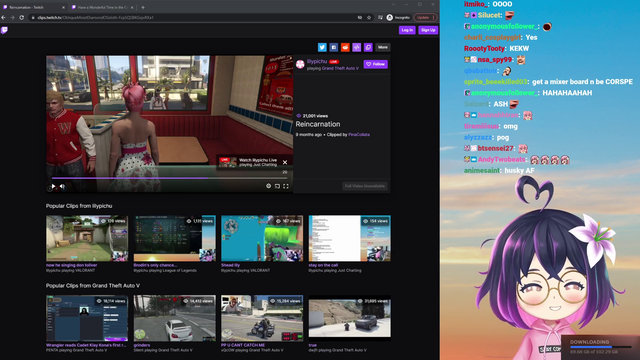Open the media control icon in toolbar
The image size is (640, 360).
pos(380,18)
